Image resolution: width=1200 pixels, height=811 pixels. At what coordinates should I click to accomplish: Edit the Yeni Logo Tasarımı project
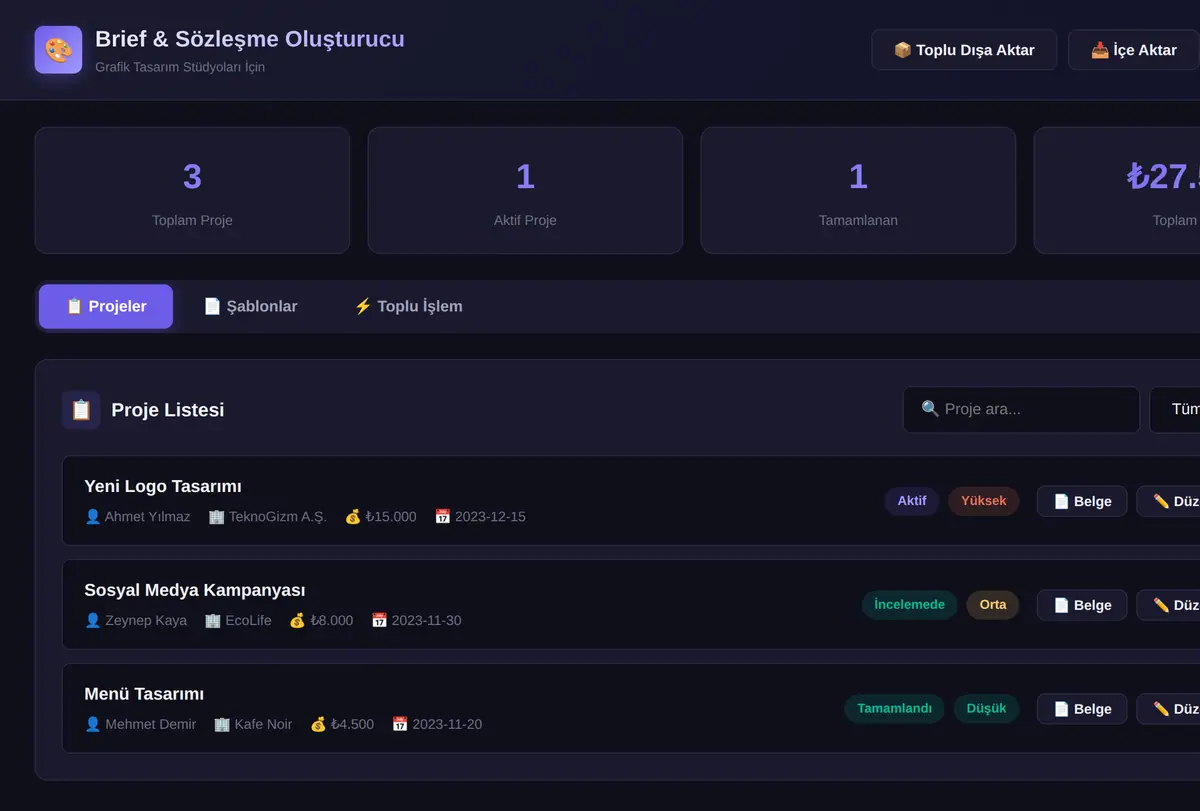click(x=1169, y=501)
